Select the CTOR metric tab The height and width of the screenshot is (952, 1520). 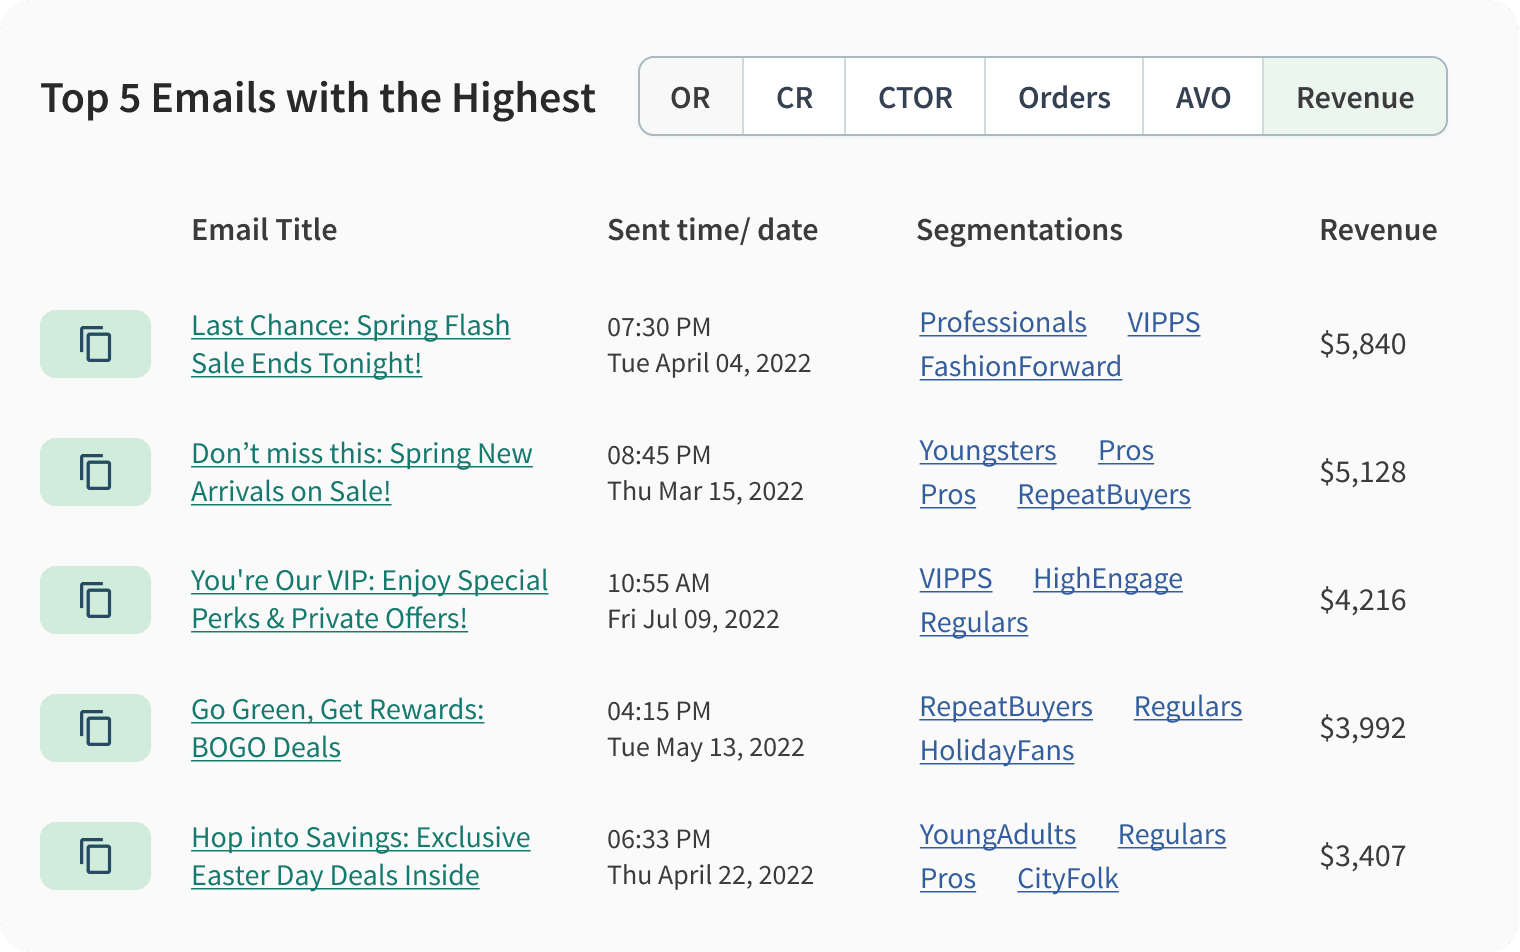pos(915,97)
